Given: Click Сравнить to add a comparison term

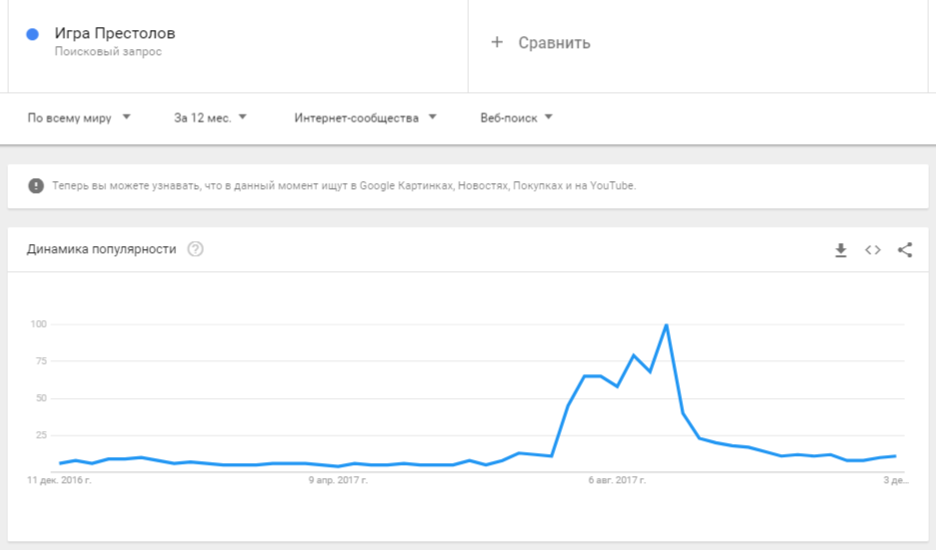Looking at the screenshot, I should coord(554,43).
